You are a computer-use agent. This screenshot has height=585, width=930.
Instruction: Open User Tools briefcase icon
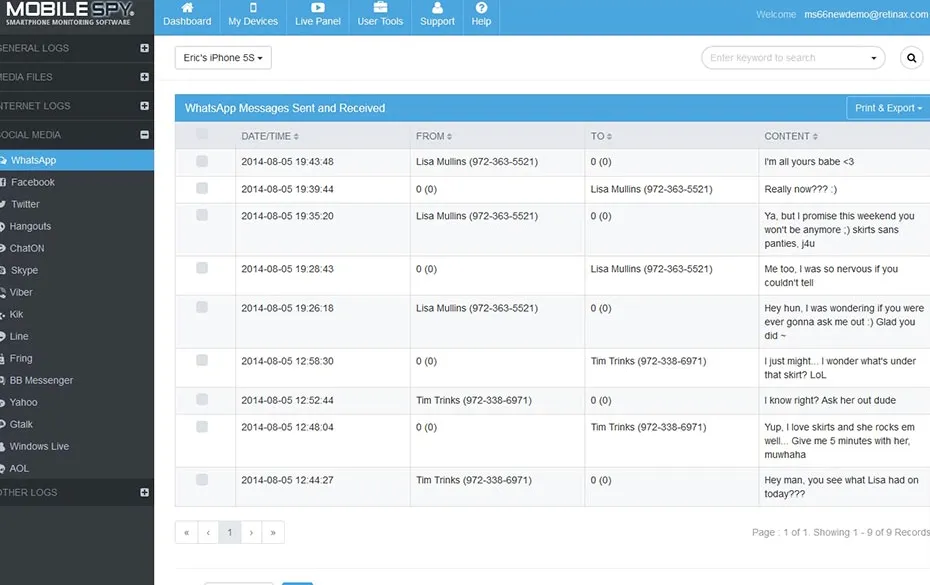pyautogui.click(x=380, y=8)
